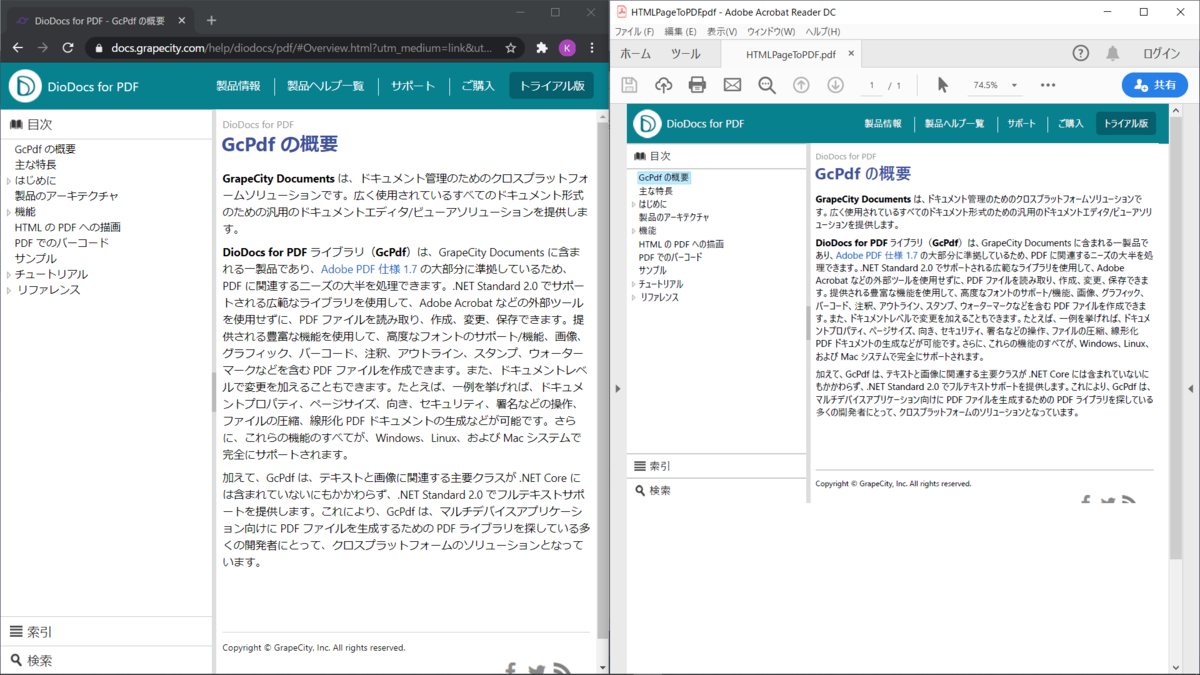Select サンプル in the browser contents tree
The image size is (1200, 675).
tap(36, 259)
